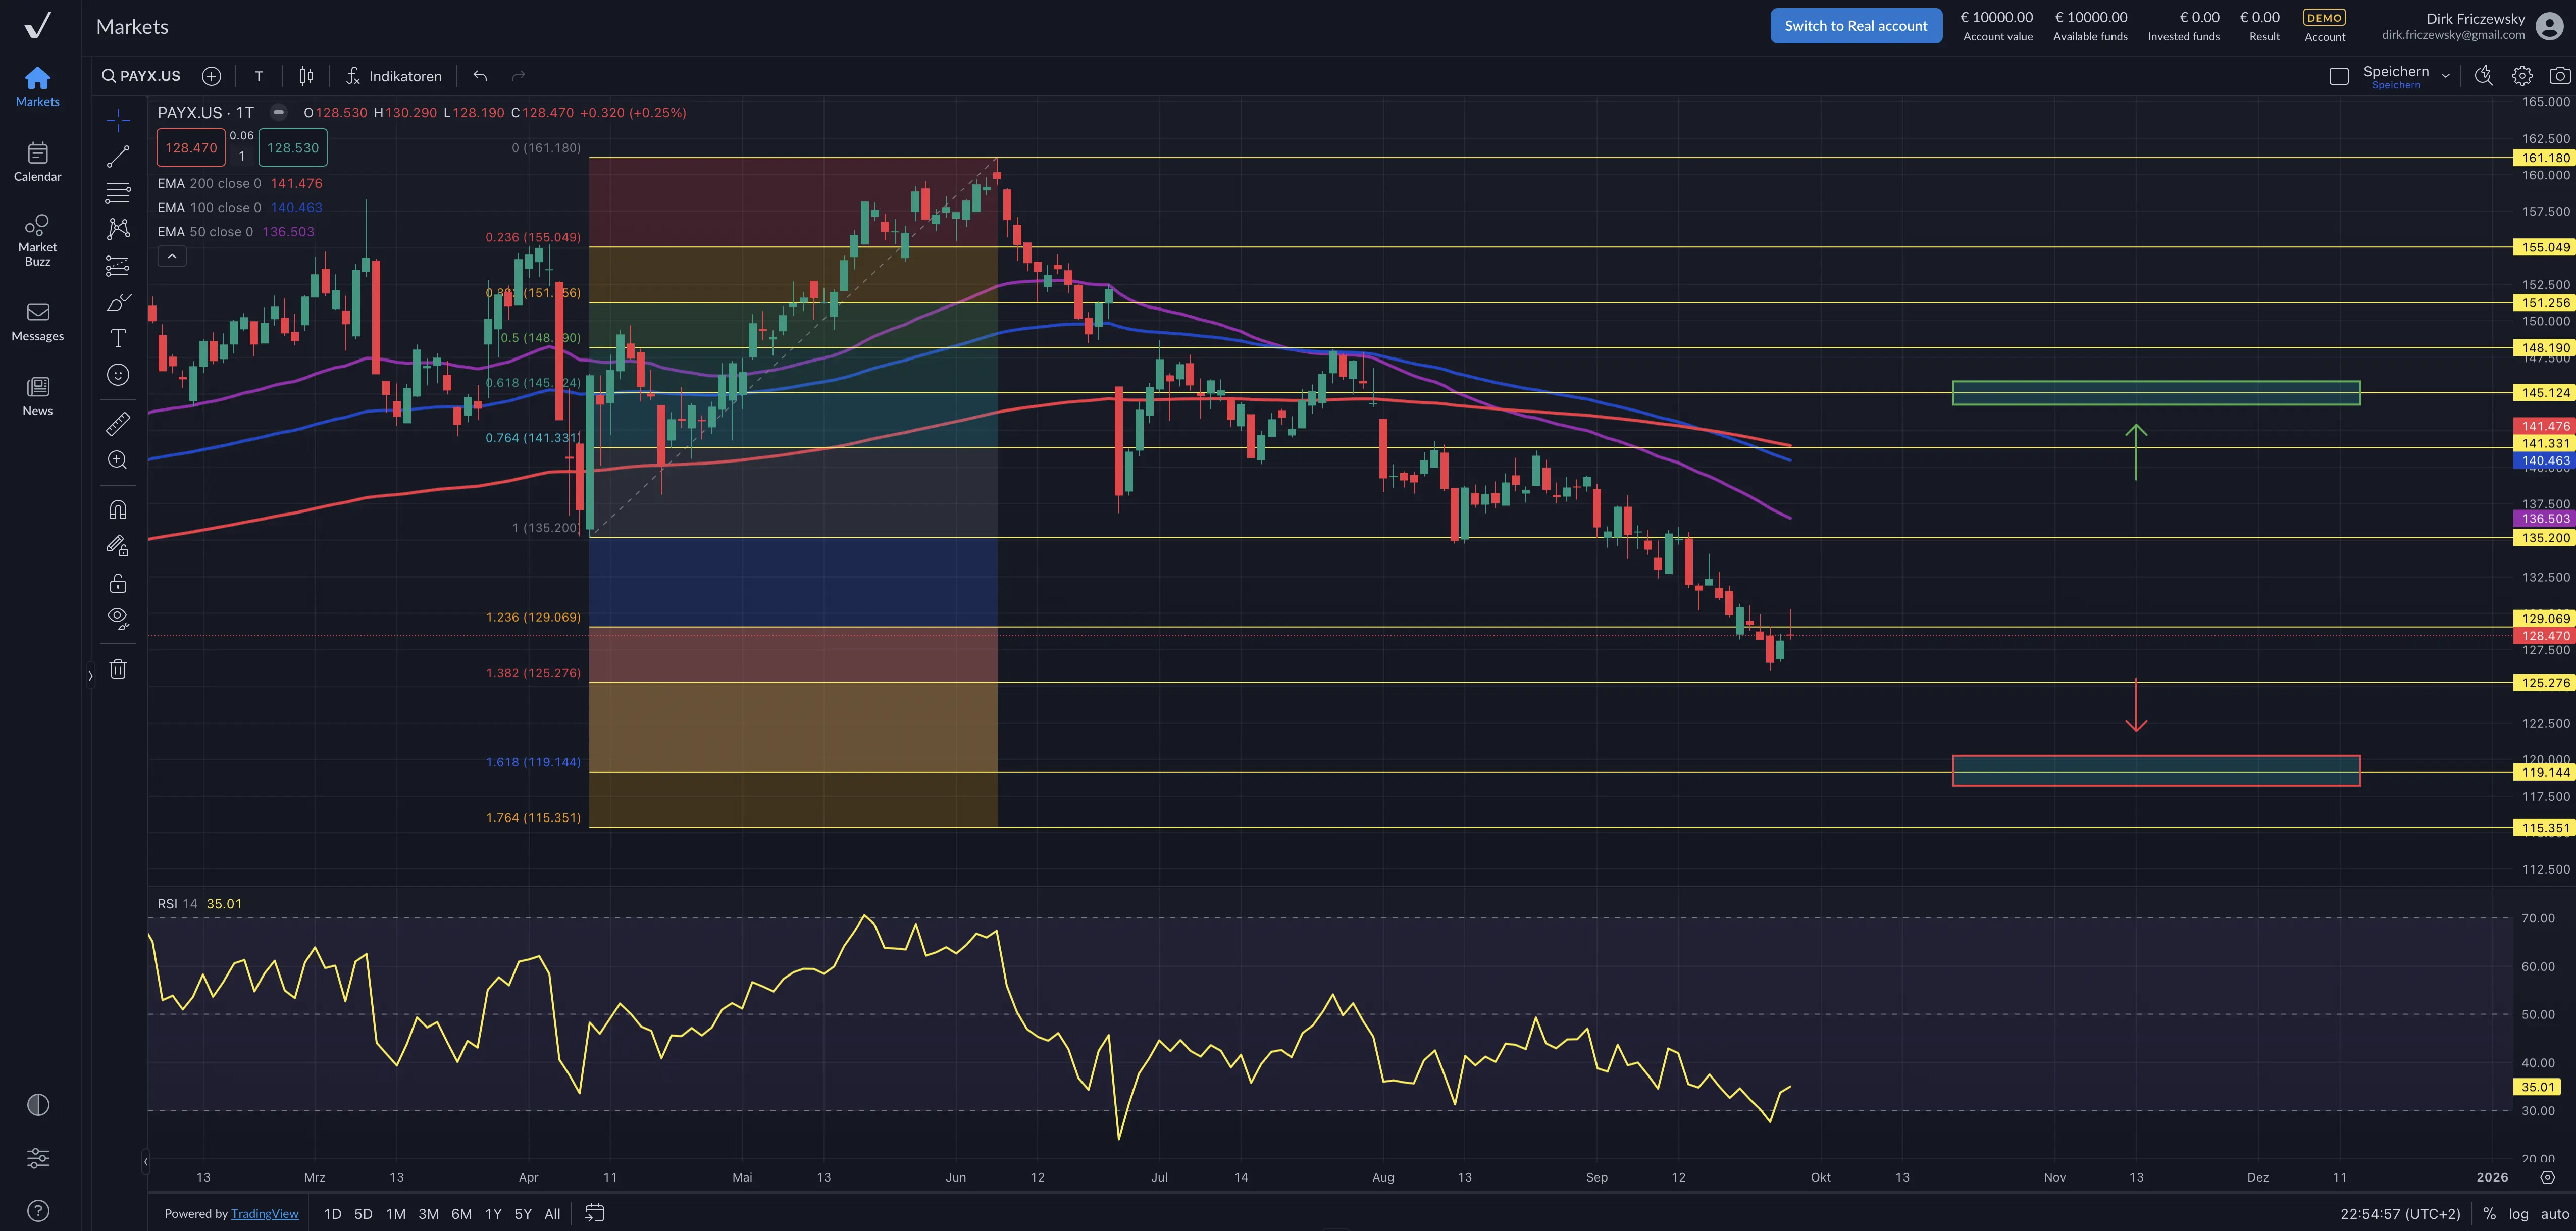
Task: Open the Fibonacci retracement tools
Action: (x=118, y=192)
